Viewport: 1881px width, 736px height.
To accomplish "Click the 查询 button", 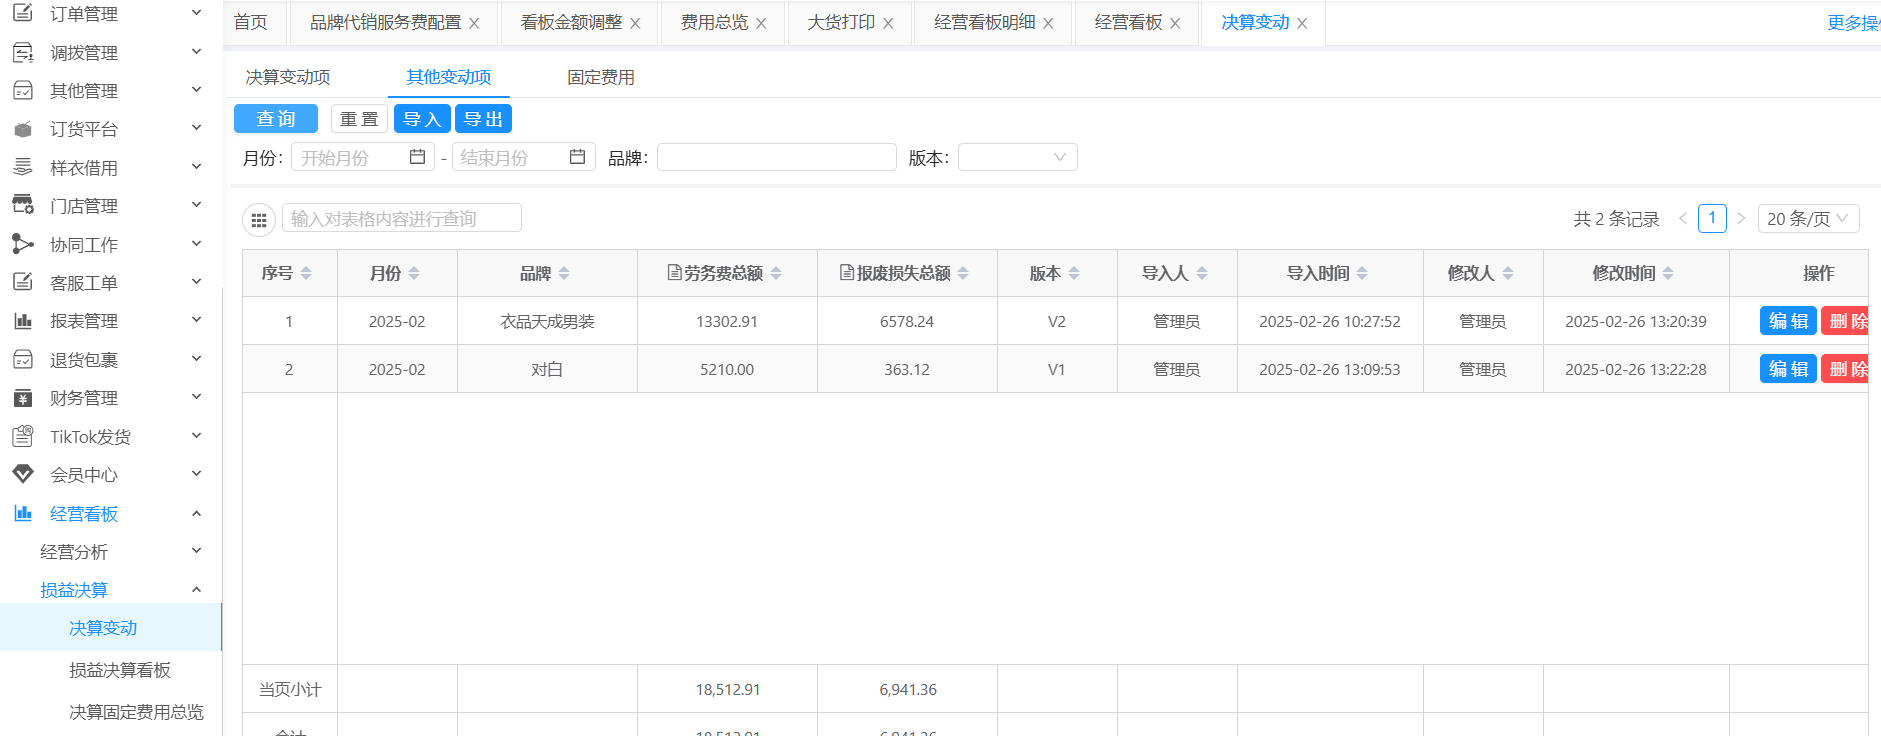I will [276, 119].
